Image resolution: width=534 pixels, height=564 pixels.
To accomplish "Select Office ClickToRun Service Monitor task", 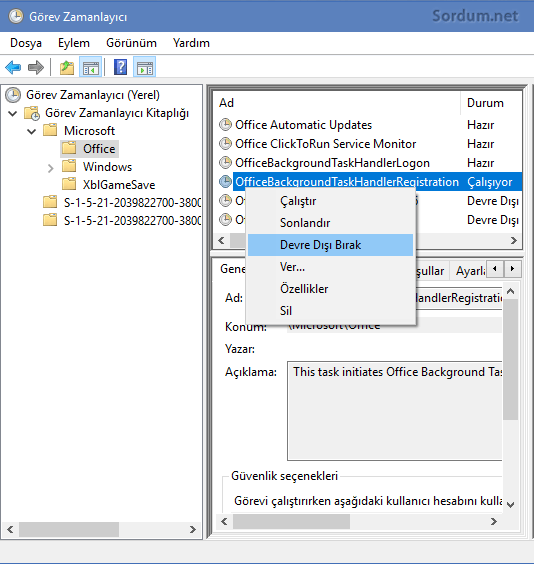I will (325, 144).
